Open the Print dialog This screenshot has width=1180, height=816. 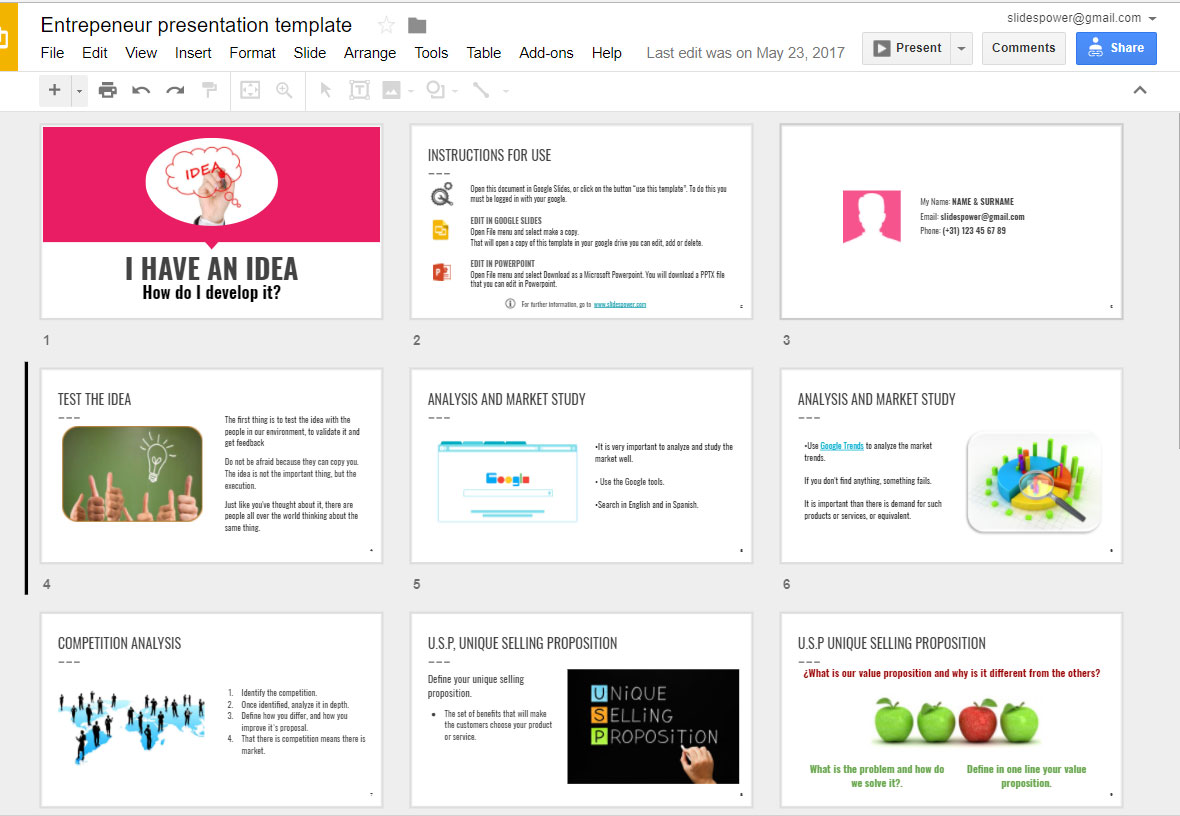108,90
